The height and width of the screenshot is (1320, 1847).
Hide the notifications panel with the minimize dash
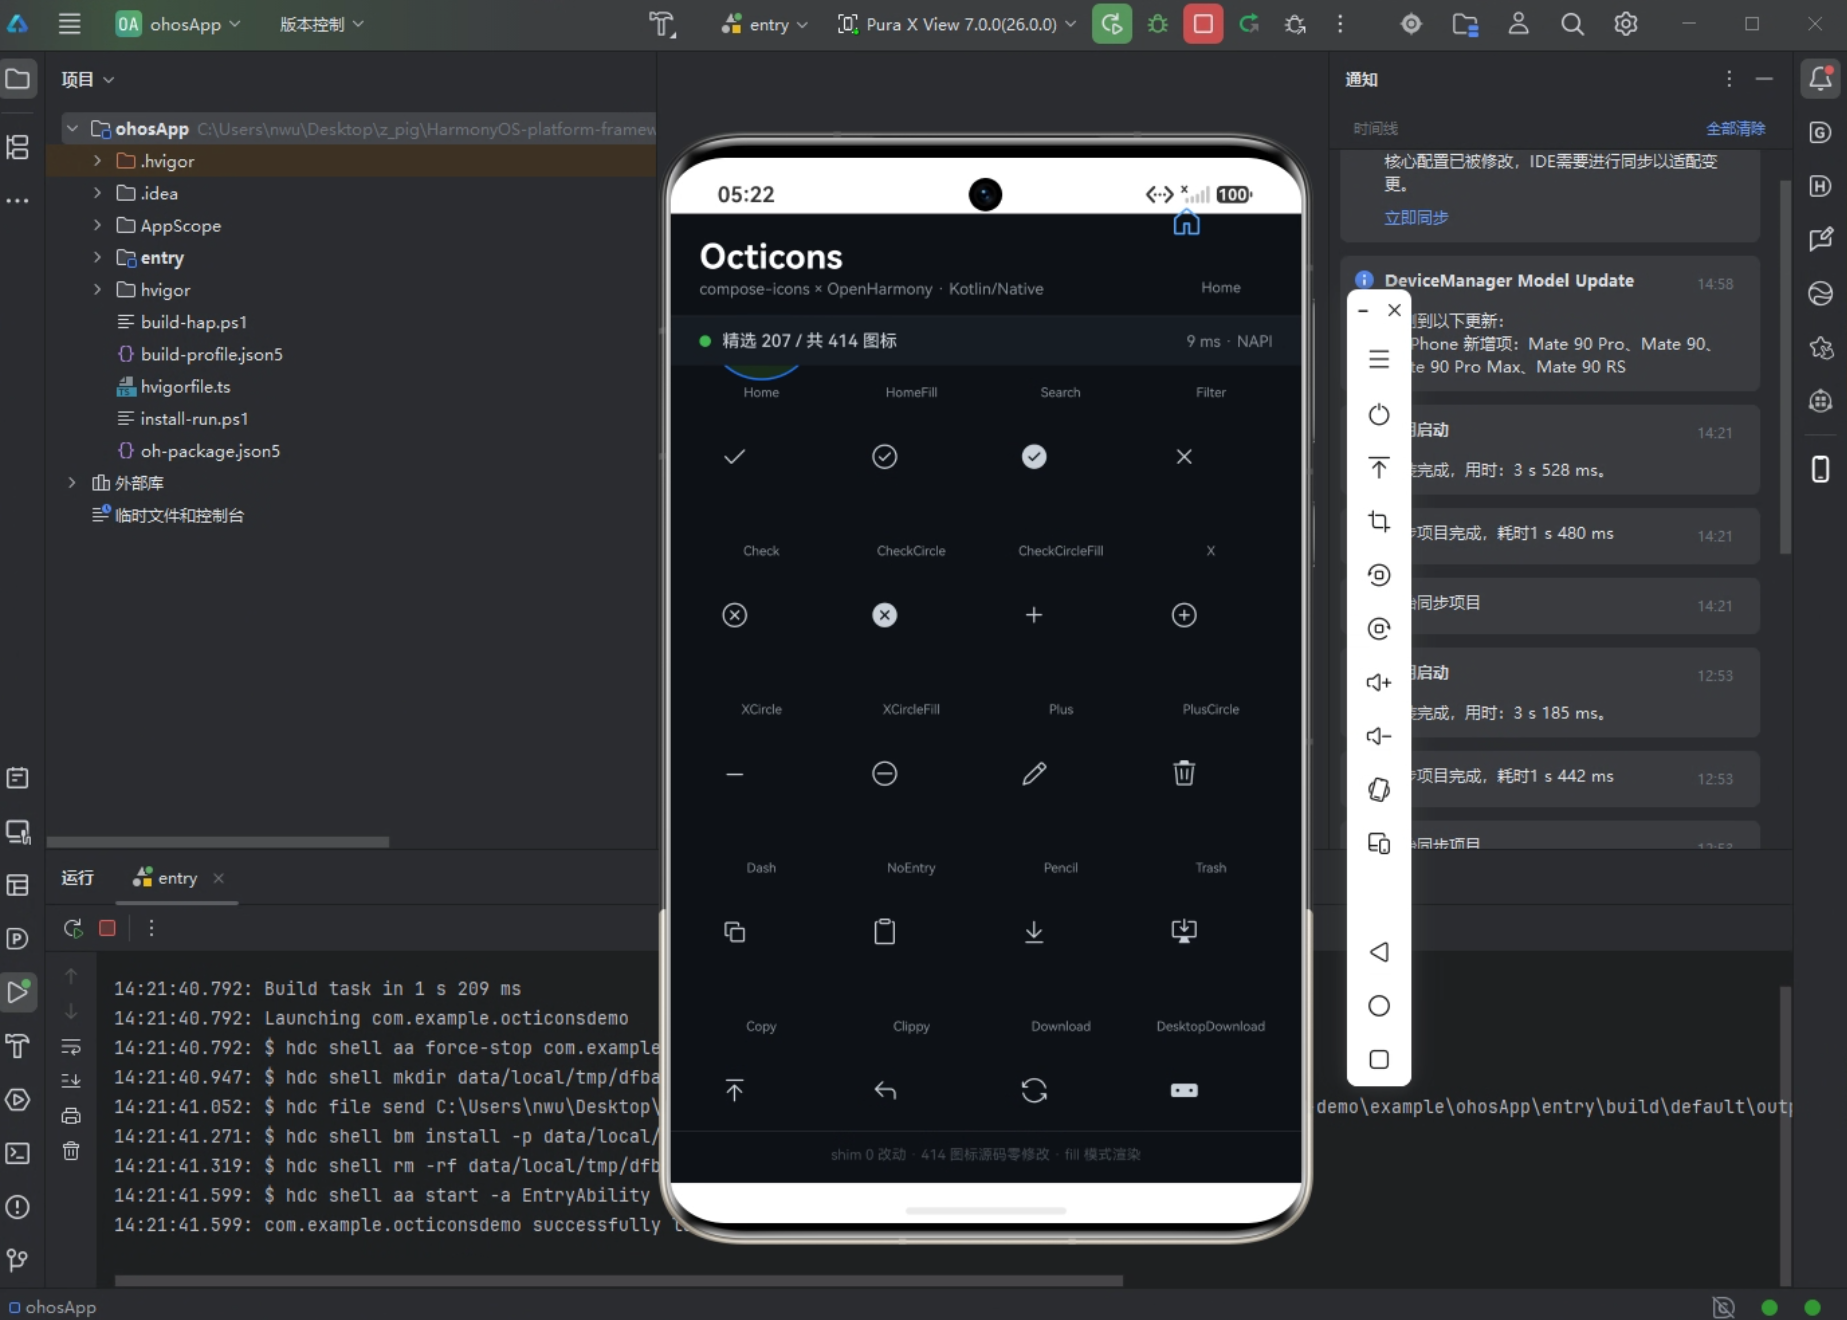tap(1764, 79)
